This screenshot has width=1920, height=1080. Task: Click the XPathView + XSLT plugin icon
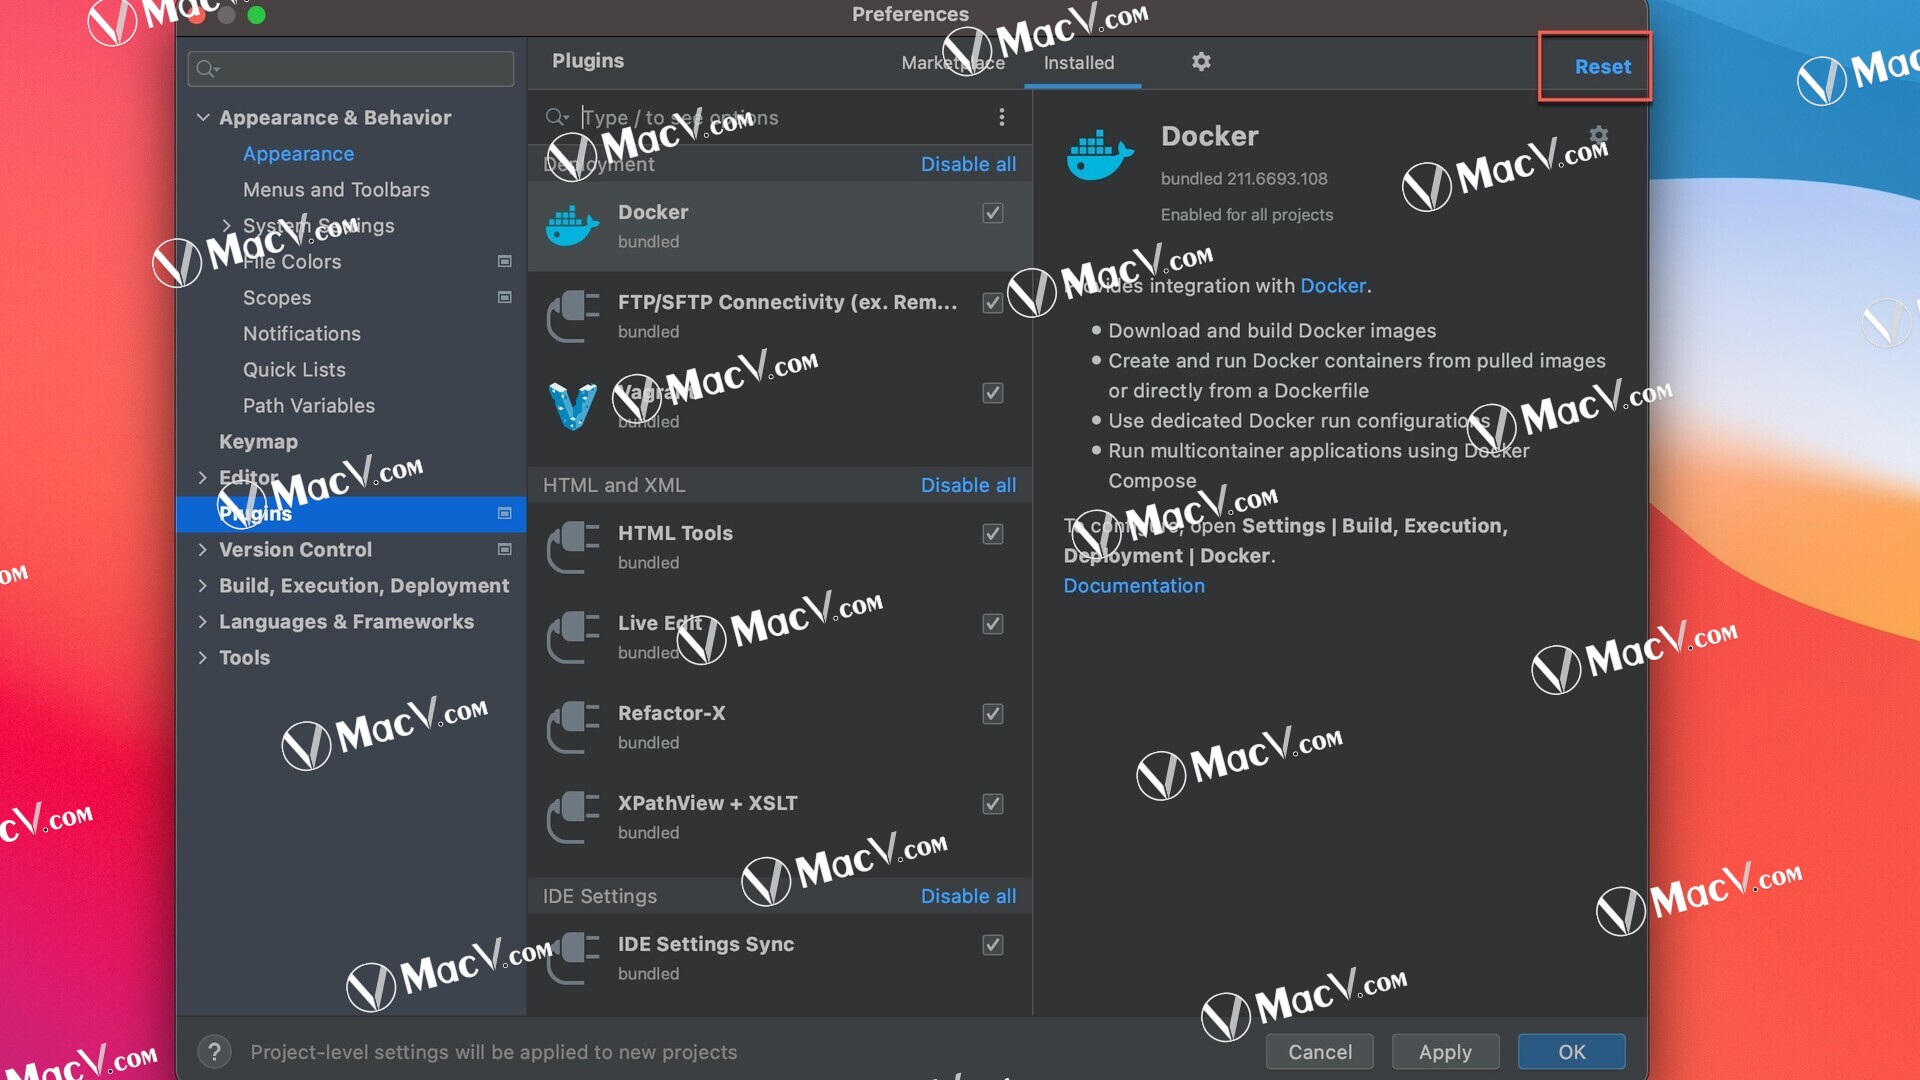(x=572, y=817)
